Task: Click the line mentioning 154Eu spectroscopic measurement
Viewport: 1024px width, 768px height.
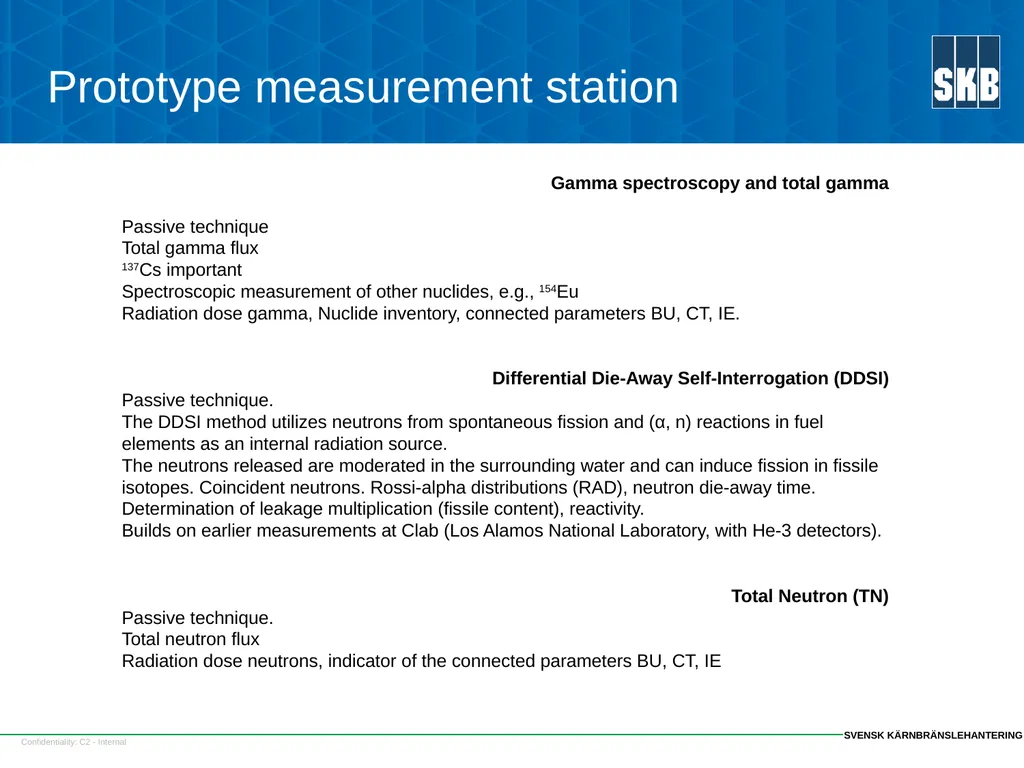Action: pos(350,291)
